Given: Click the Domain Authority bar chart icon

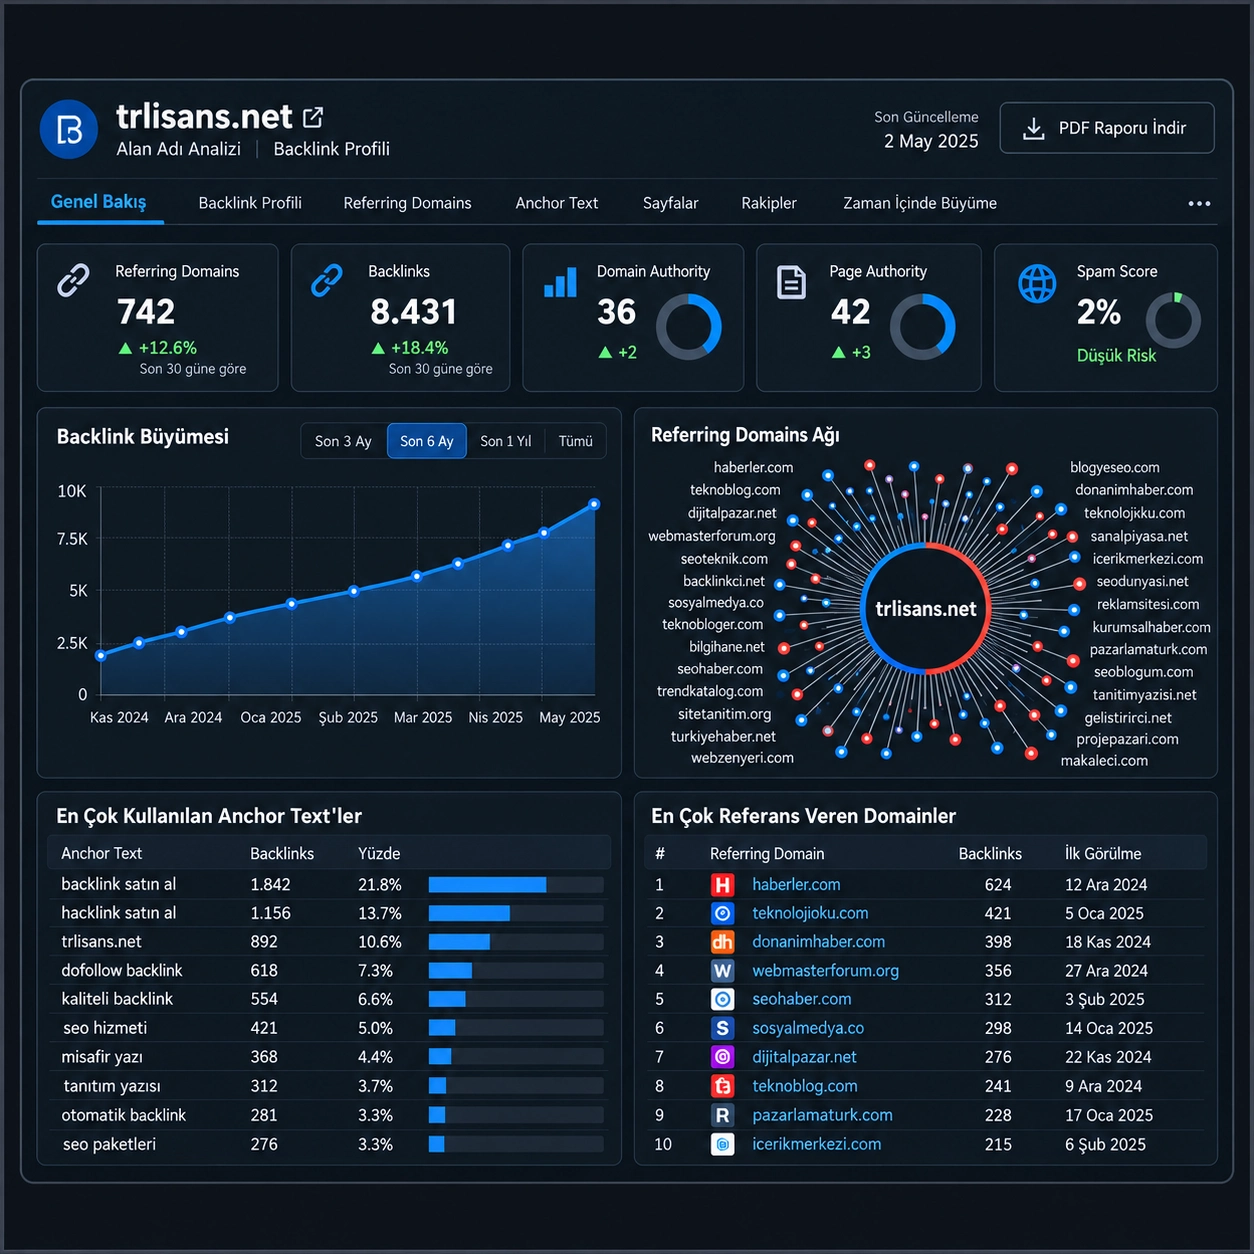Looking at the screenshot, I should [560, 282].
